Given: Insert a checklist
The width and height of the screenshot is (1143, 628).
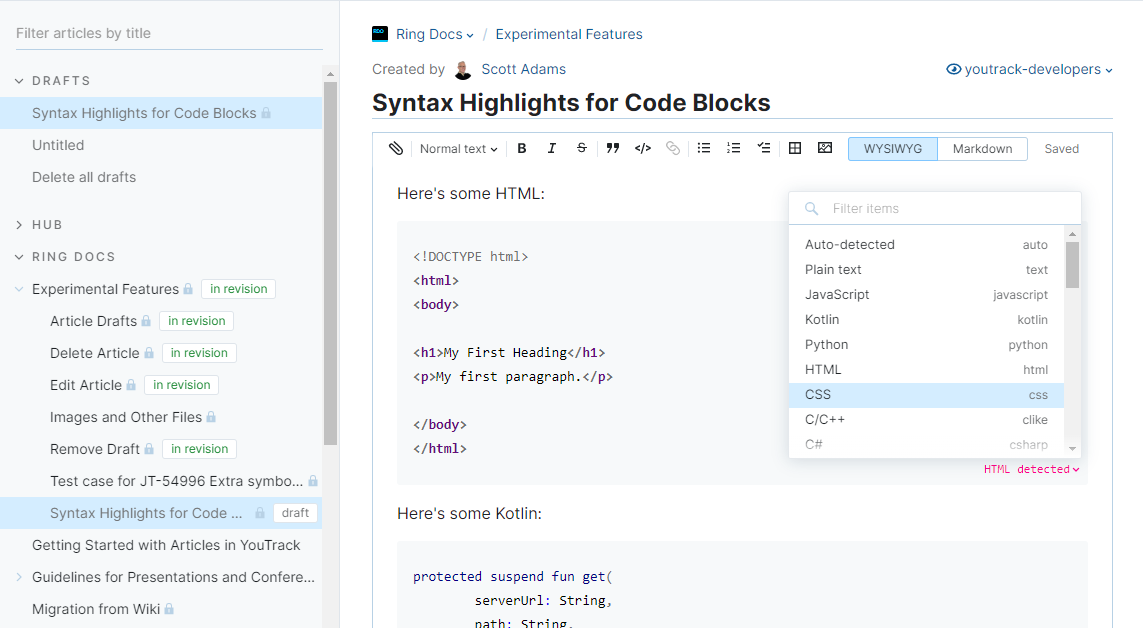Looking at the screenshot, I should (764, 148).
